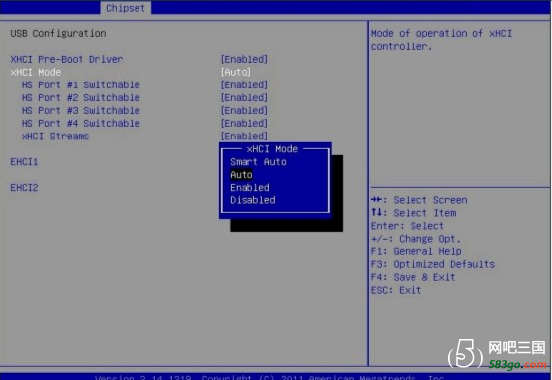Choose Smart Auto in xHCI Mode popup
Image resolution: width=552 pixels, height=380 pixels.
[x=258, y=162]
